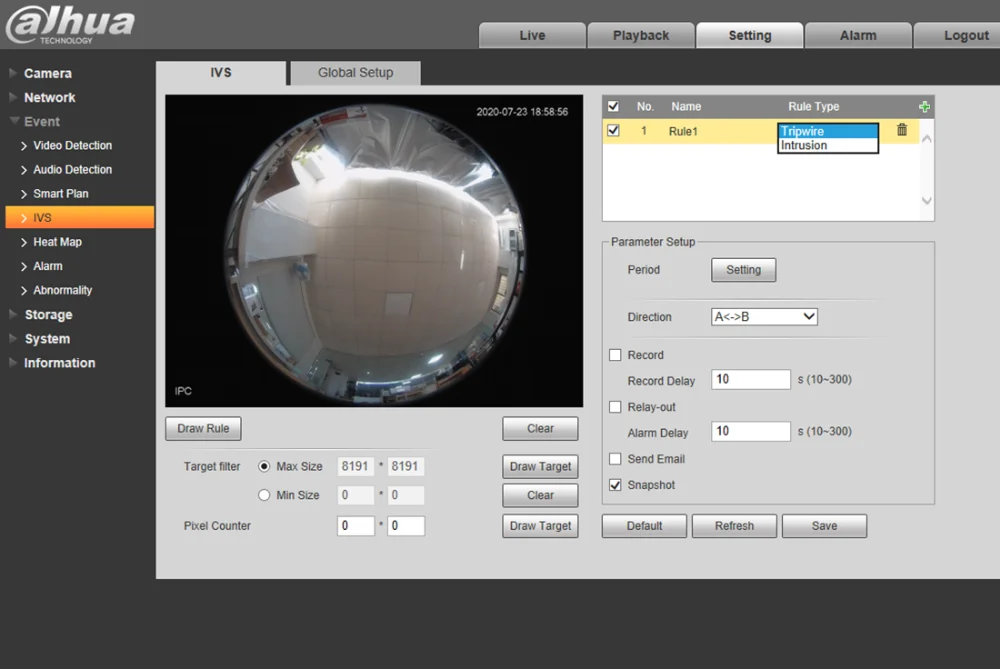Uncheck the Snapshot checkbox
Viewport: 1000px width, 669px height.
(x=616, y=485)
